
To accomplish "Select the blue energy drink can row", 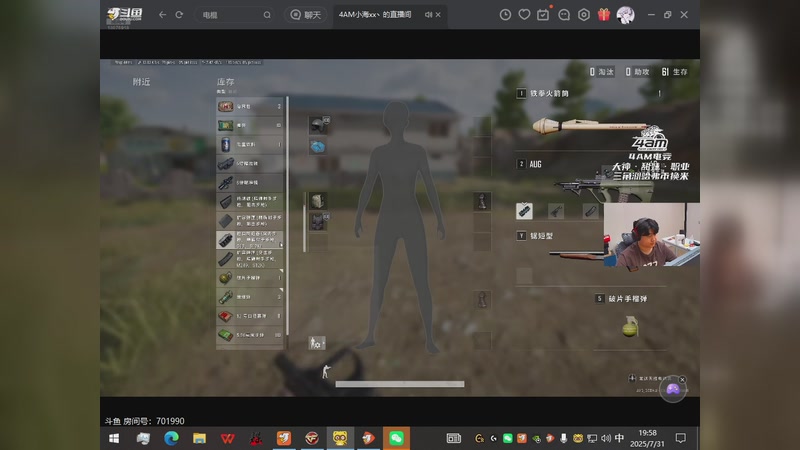I will point(249,144).
